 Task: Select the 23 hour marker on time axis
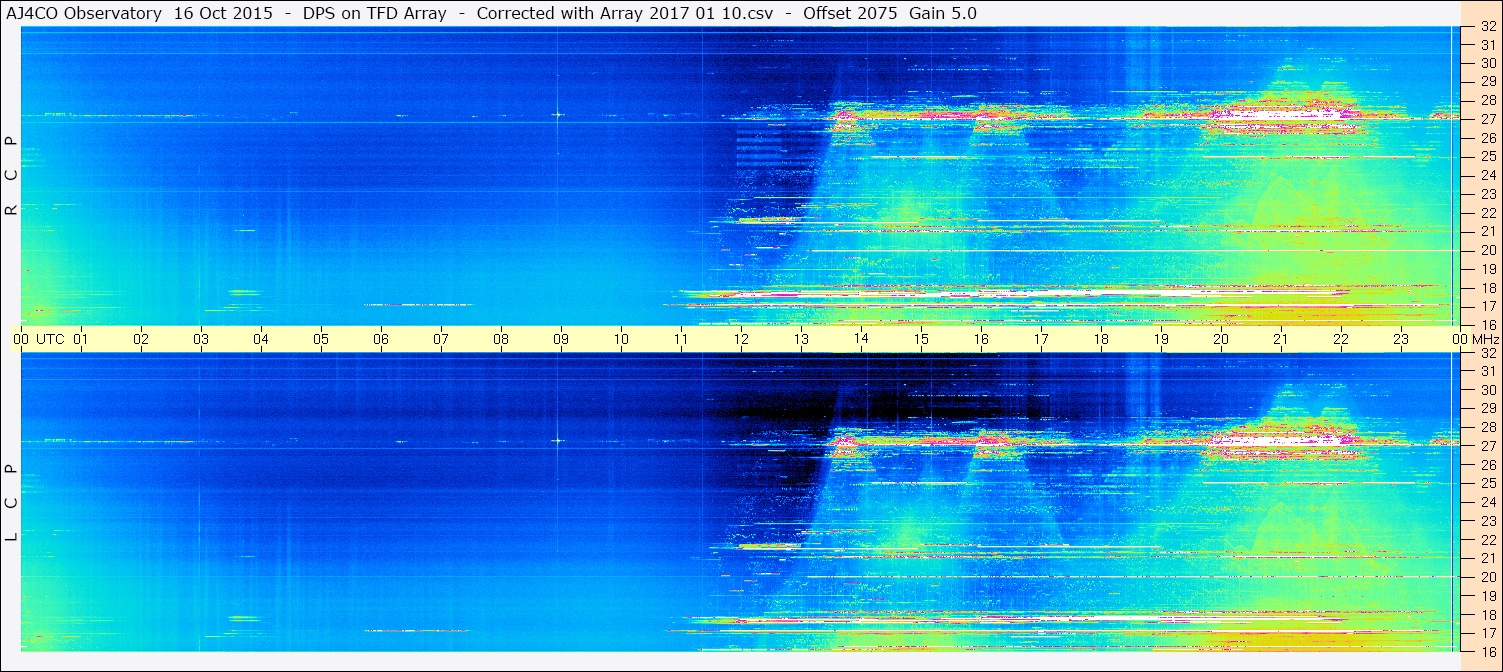[1401, 339]
